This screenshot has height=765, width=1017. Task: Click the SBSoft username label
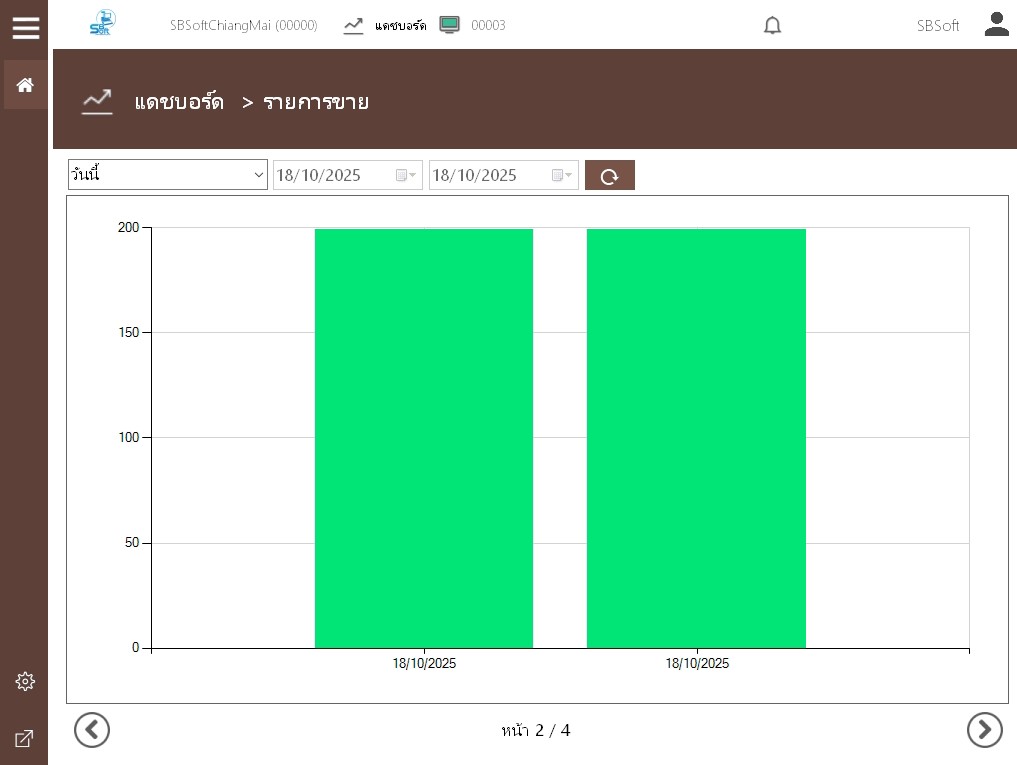pos(937,26)
